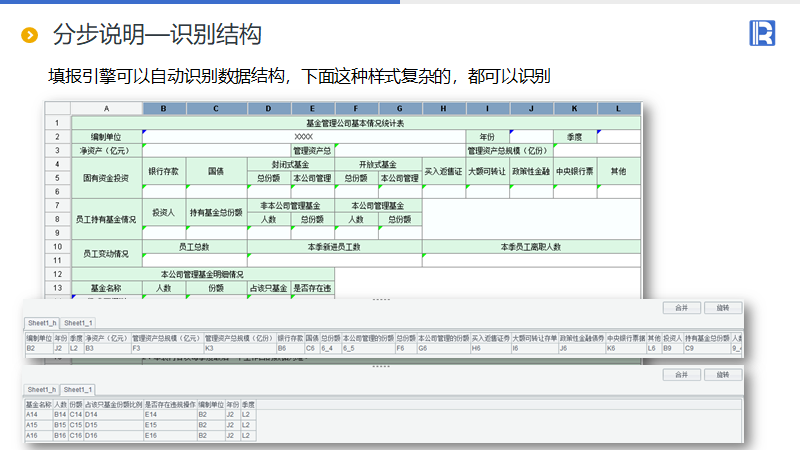Select the 员工变动情况 cell in column A
The width and height of the screenshot is (800, 450).
point(106,253)
